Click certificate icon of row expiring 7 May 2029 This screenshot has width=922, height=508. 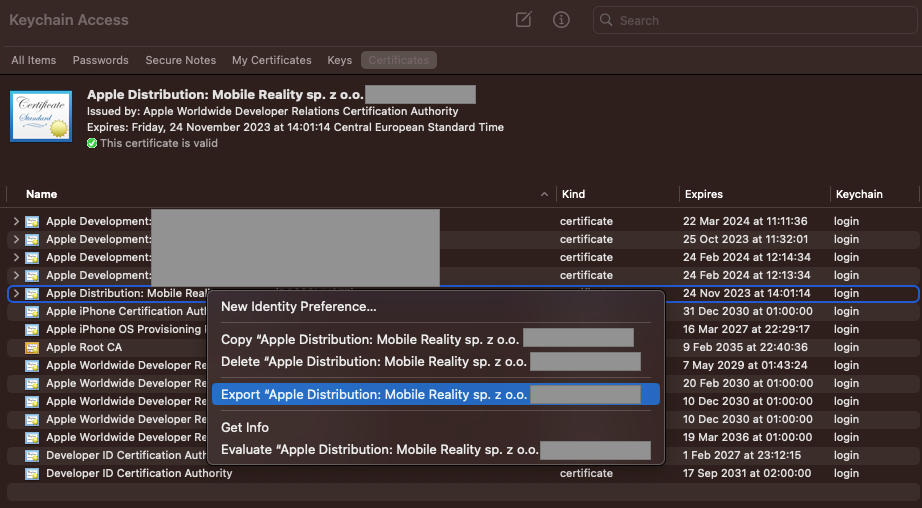32,366
